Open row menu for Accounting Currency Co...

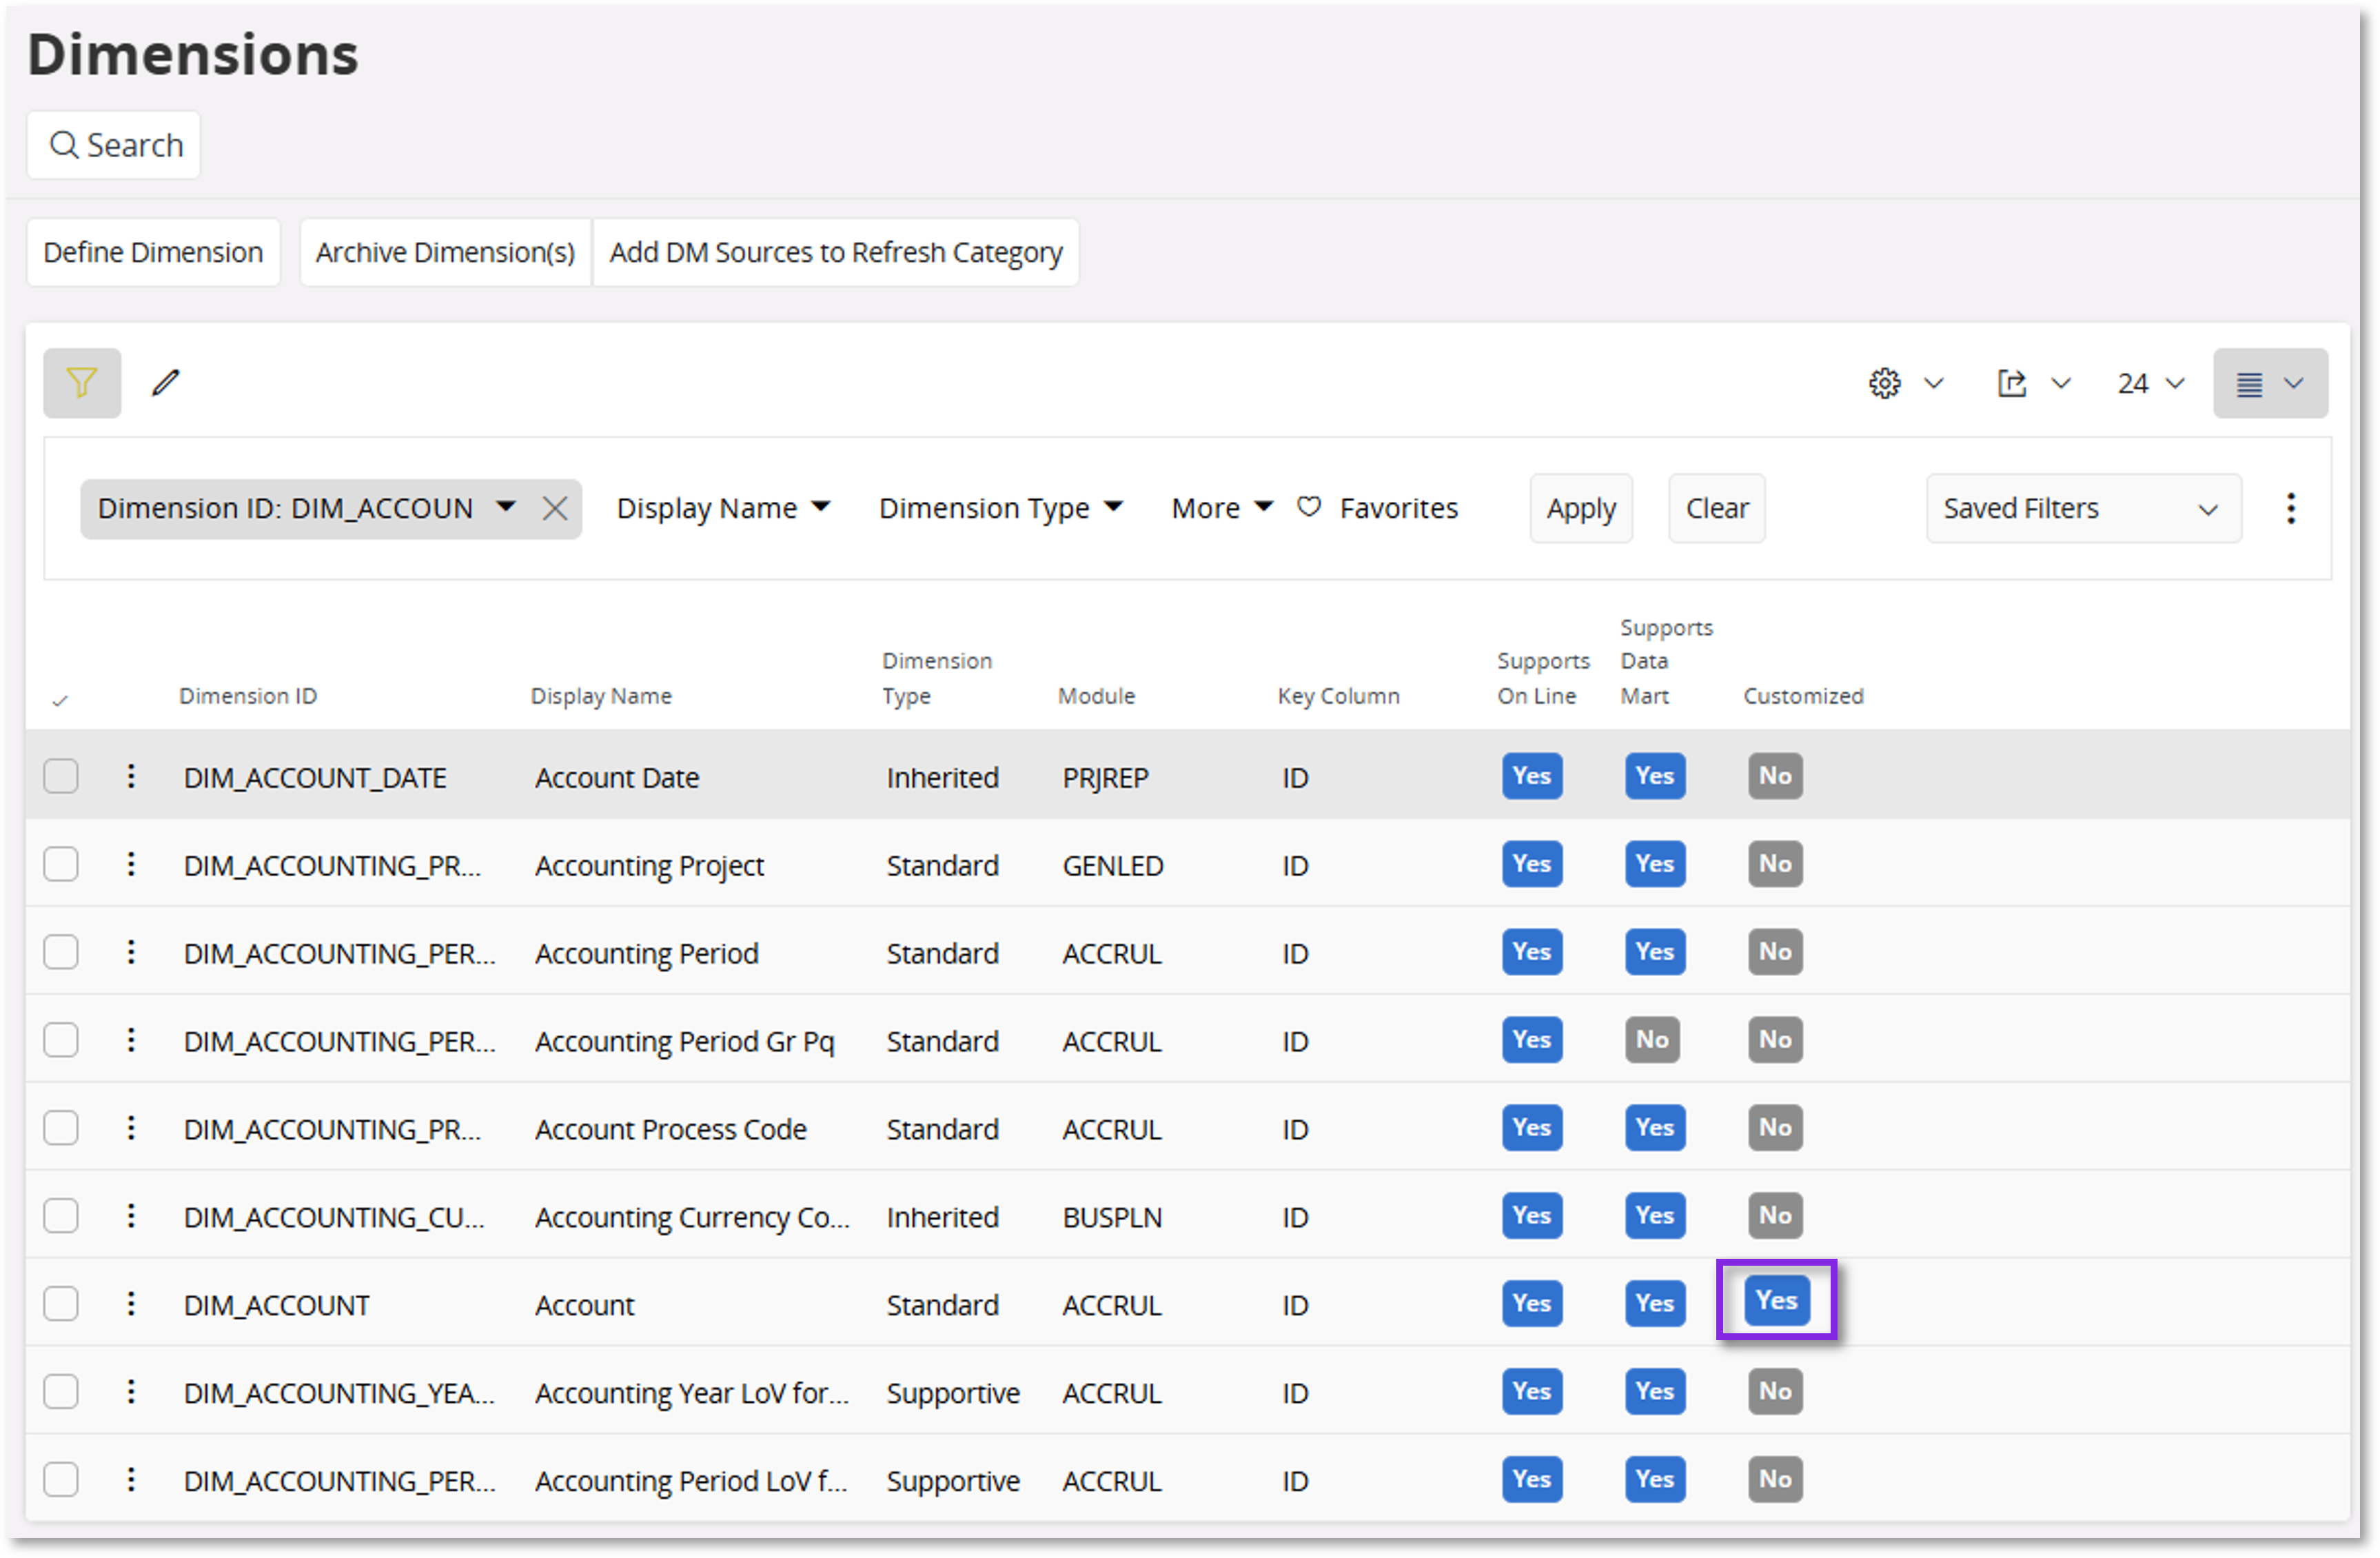131,1217
